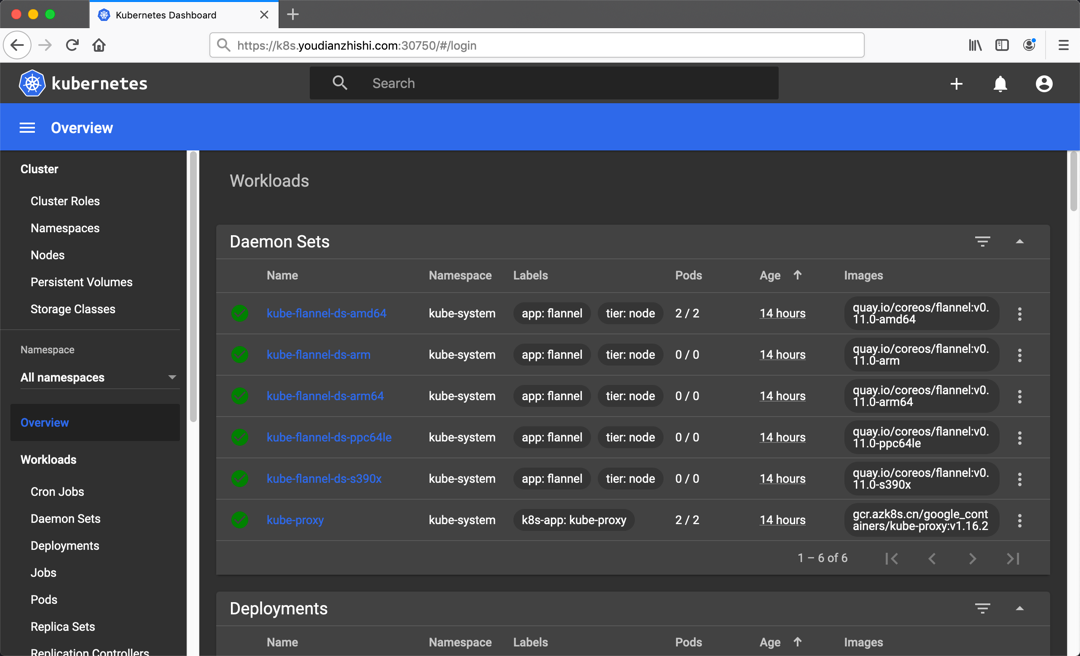Image resolution: width=1080 pixels, height=656 pixels.
Task: Open the notifications bell icon
Action: click(x=1000, y=83)
